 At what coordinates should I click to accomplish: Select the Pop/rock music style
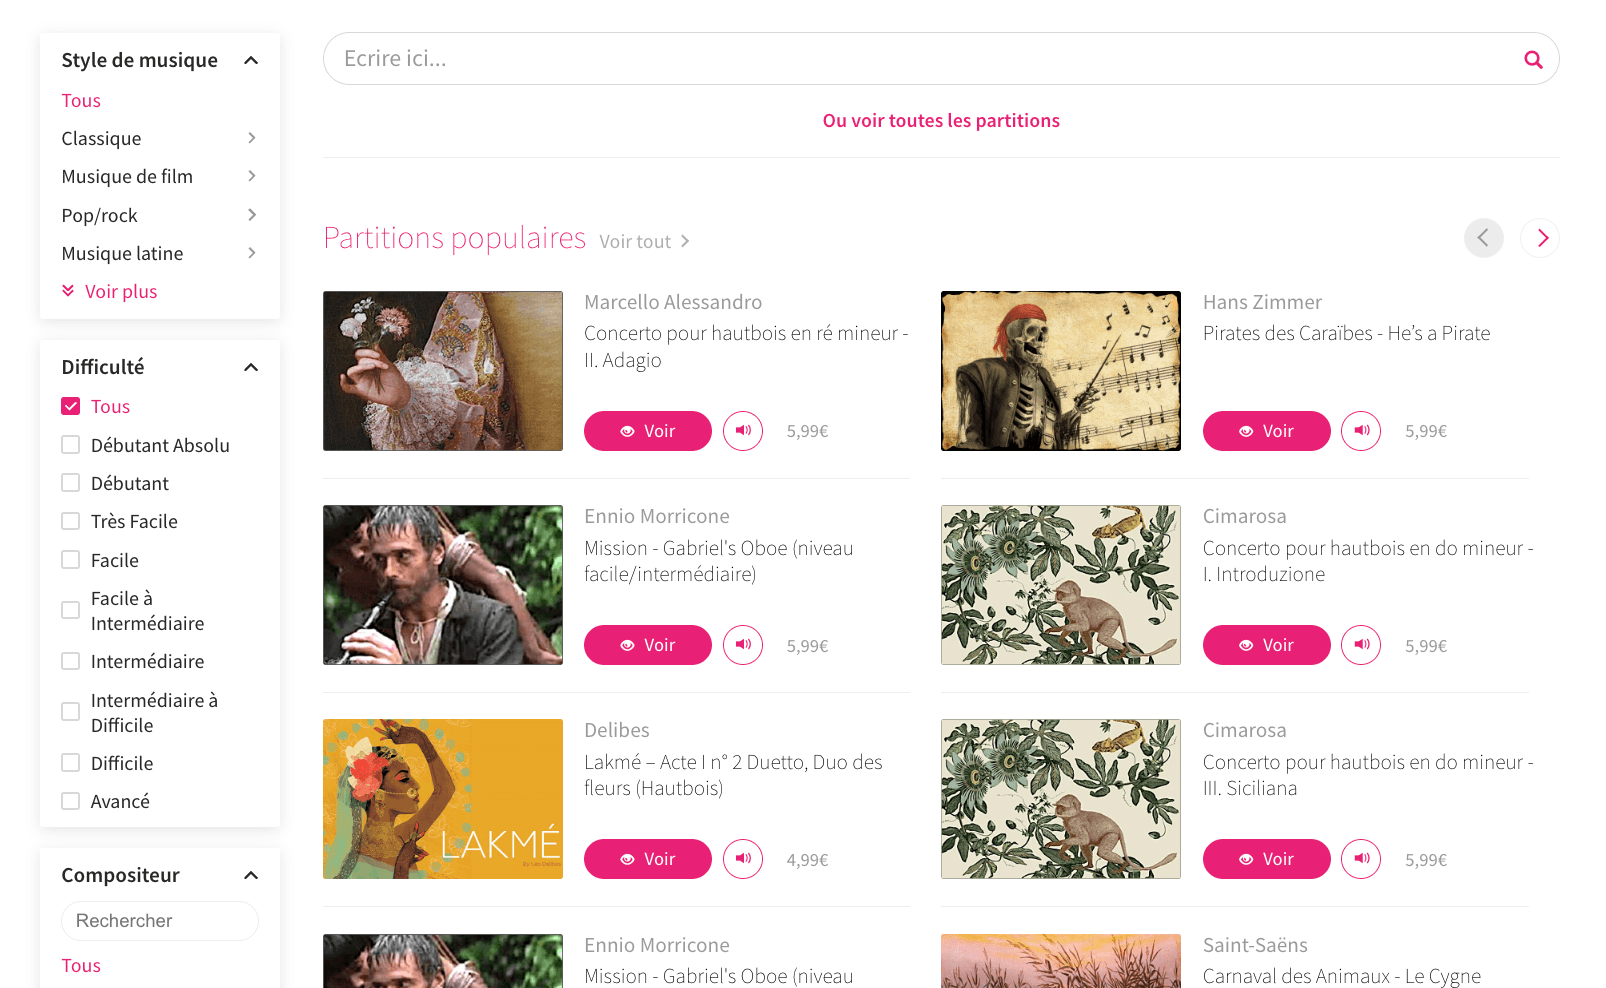[x=99, y=215]
